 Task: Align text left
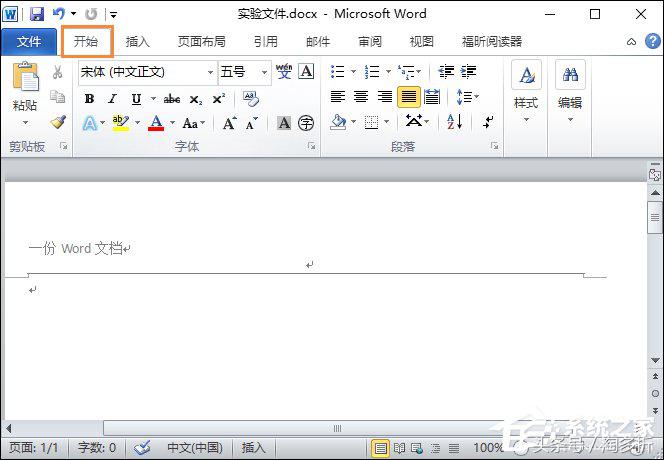(338, 97)
